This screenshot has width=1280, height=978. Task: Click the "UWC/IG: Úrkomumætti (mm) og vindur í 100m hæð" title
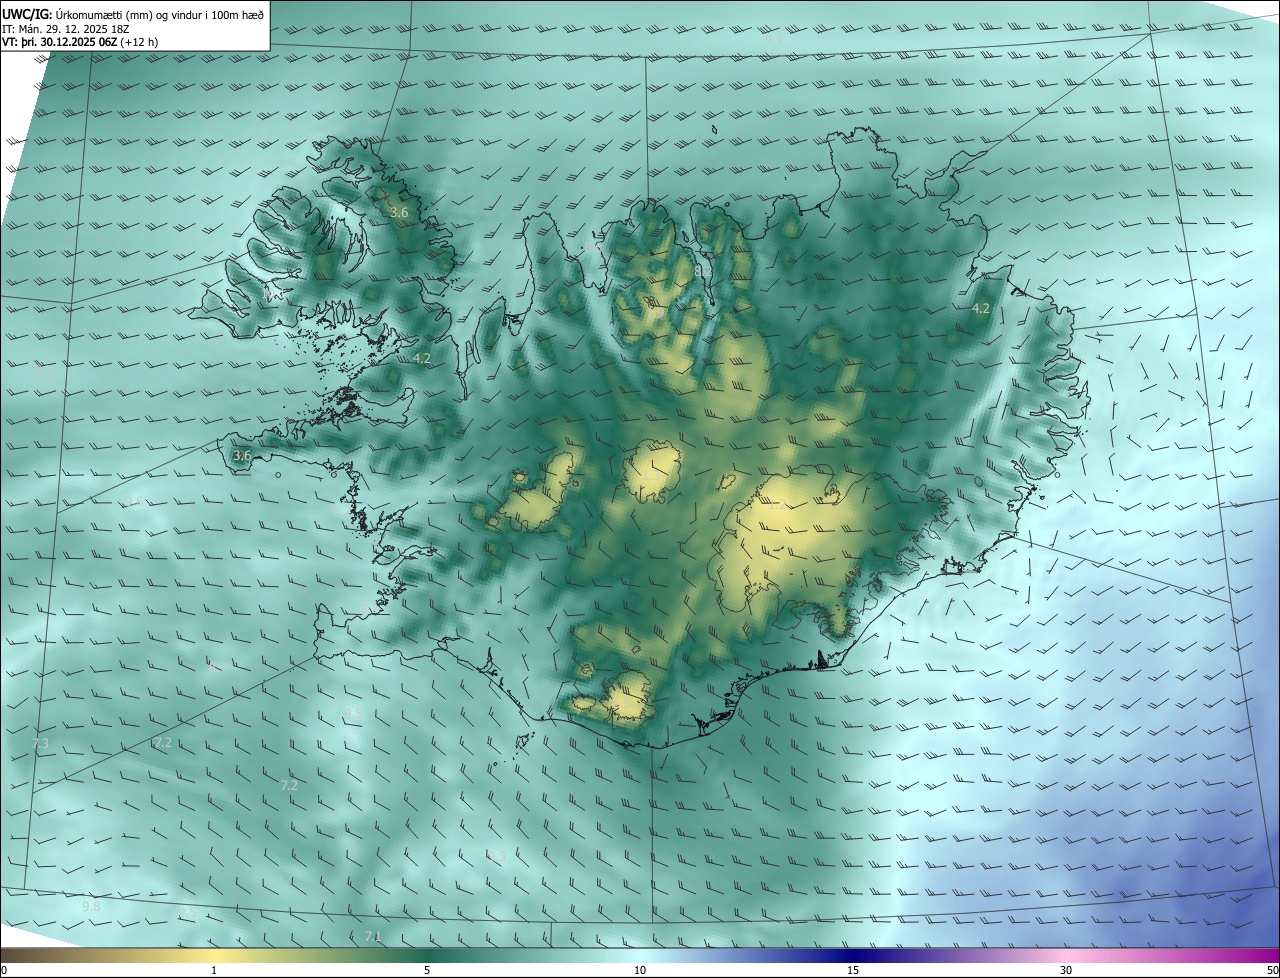[x=133, y=13]
